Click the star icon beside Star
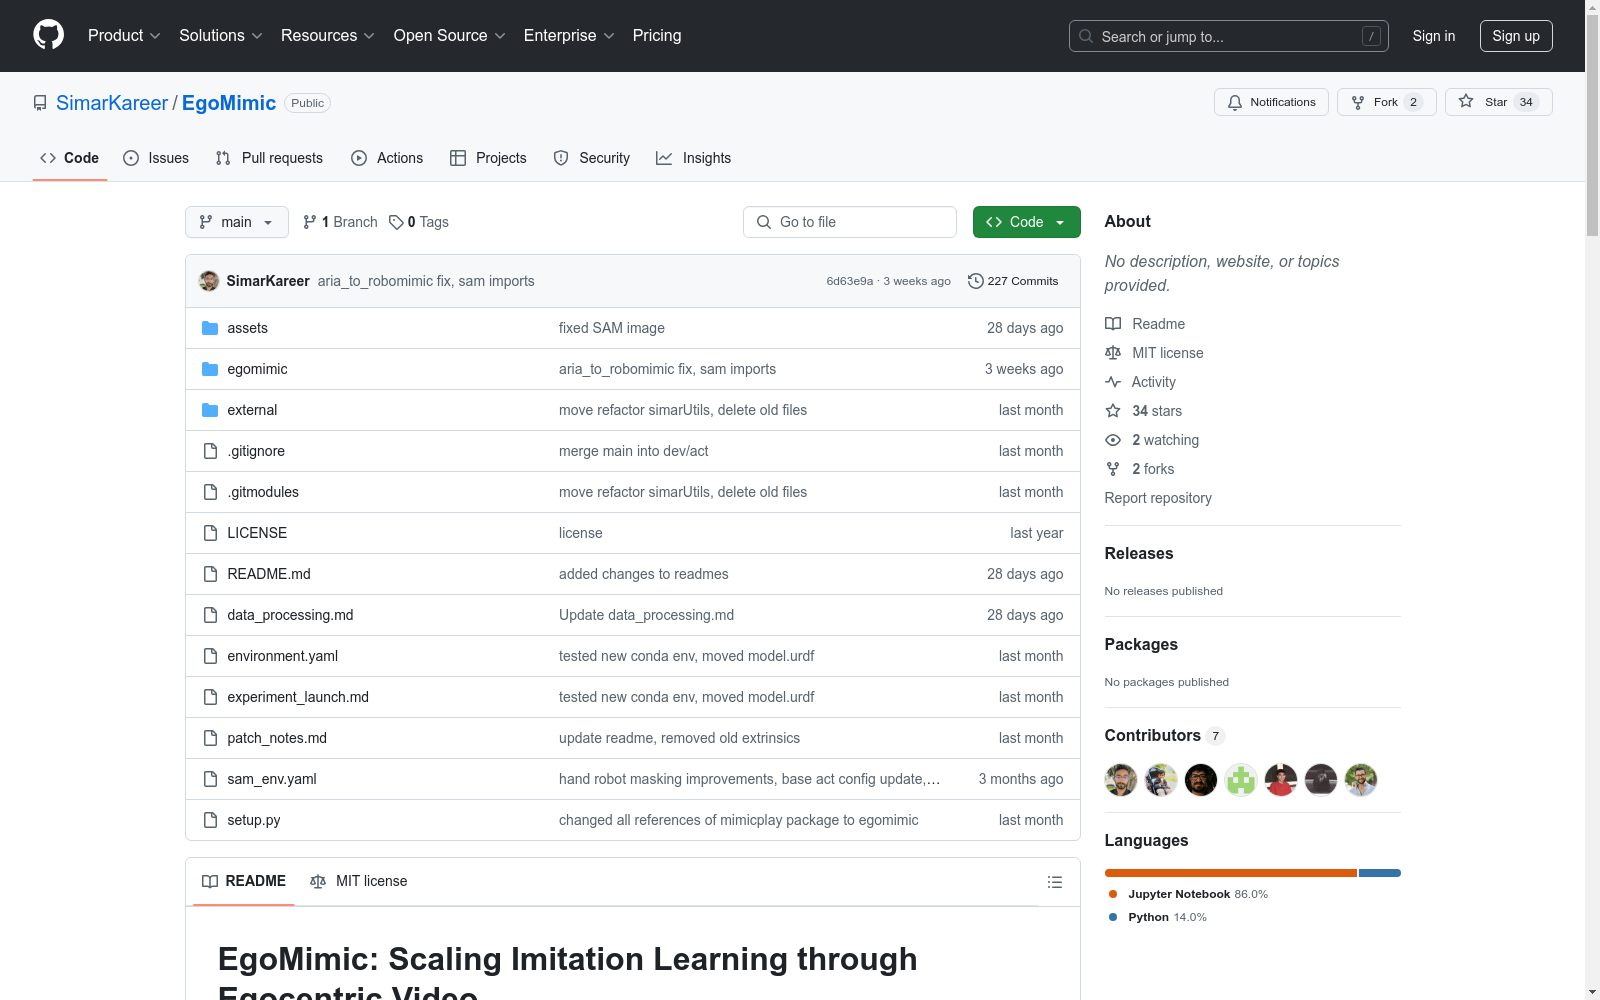Screen dimensions: 1600x1000 point(1466,101)
